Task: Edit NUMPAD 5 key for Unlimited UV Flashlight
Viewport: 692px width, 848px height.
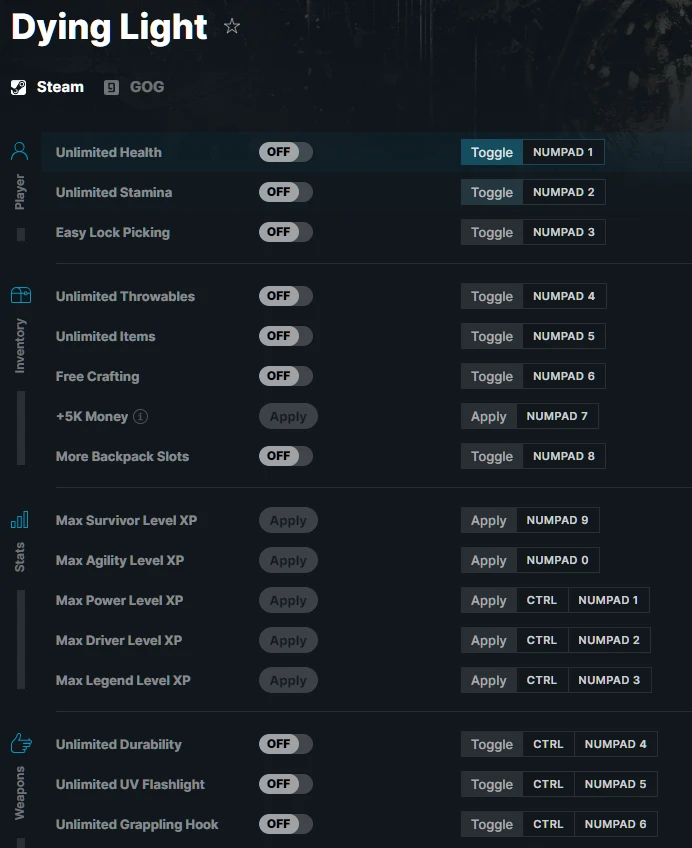Action: (616, 784)
